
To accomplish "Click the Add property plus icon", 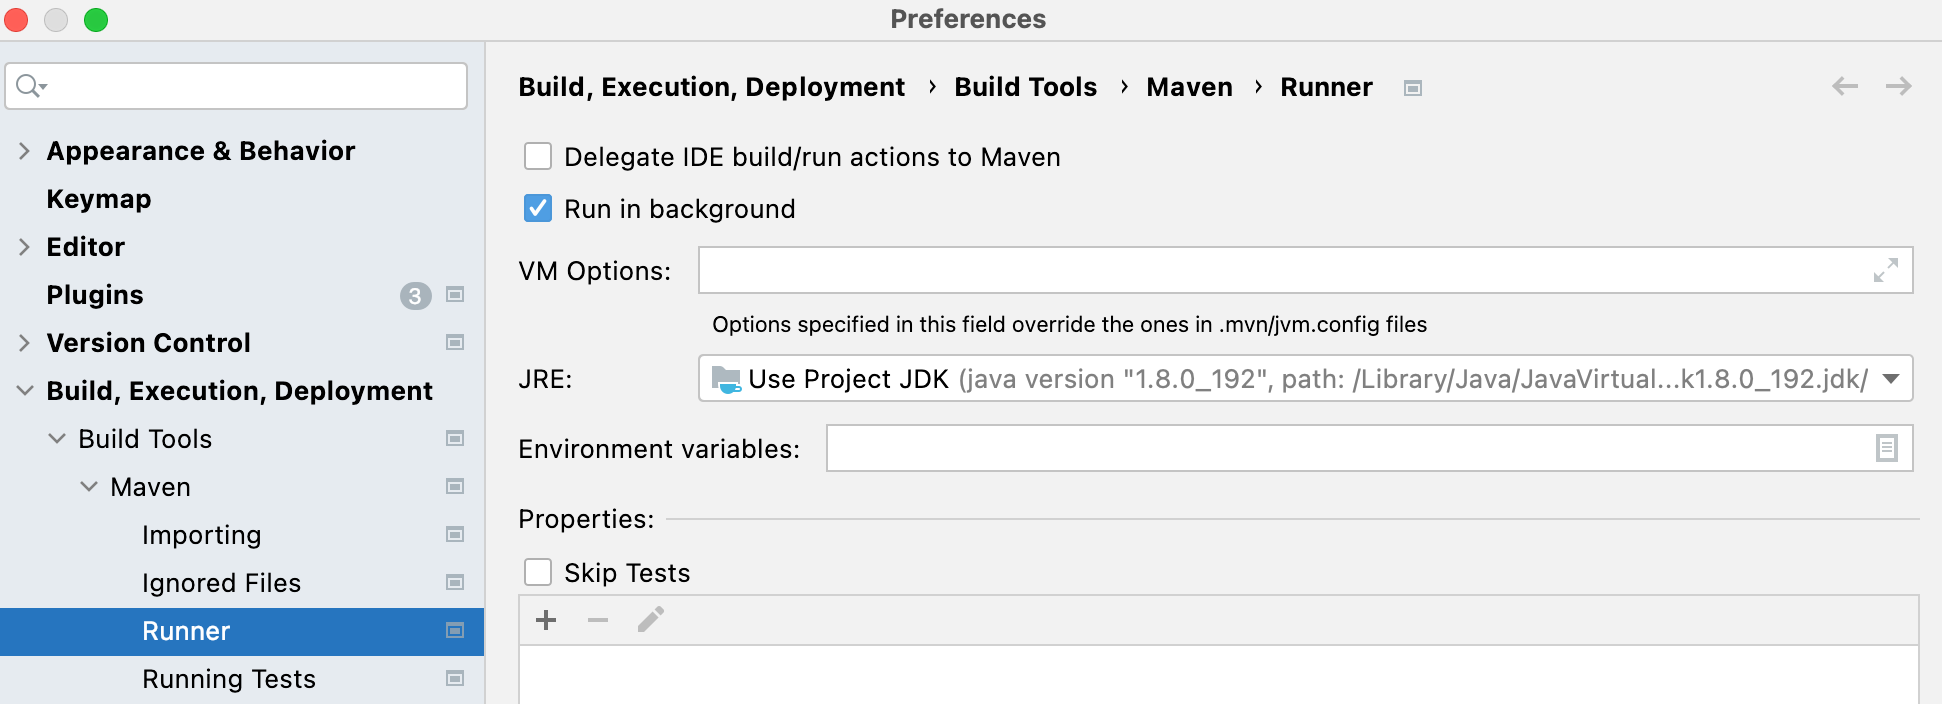I will (x=546, y=620).
